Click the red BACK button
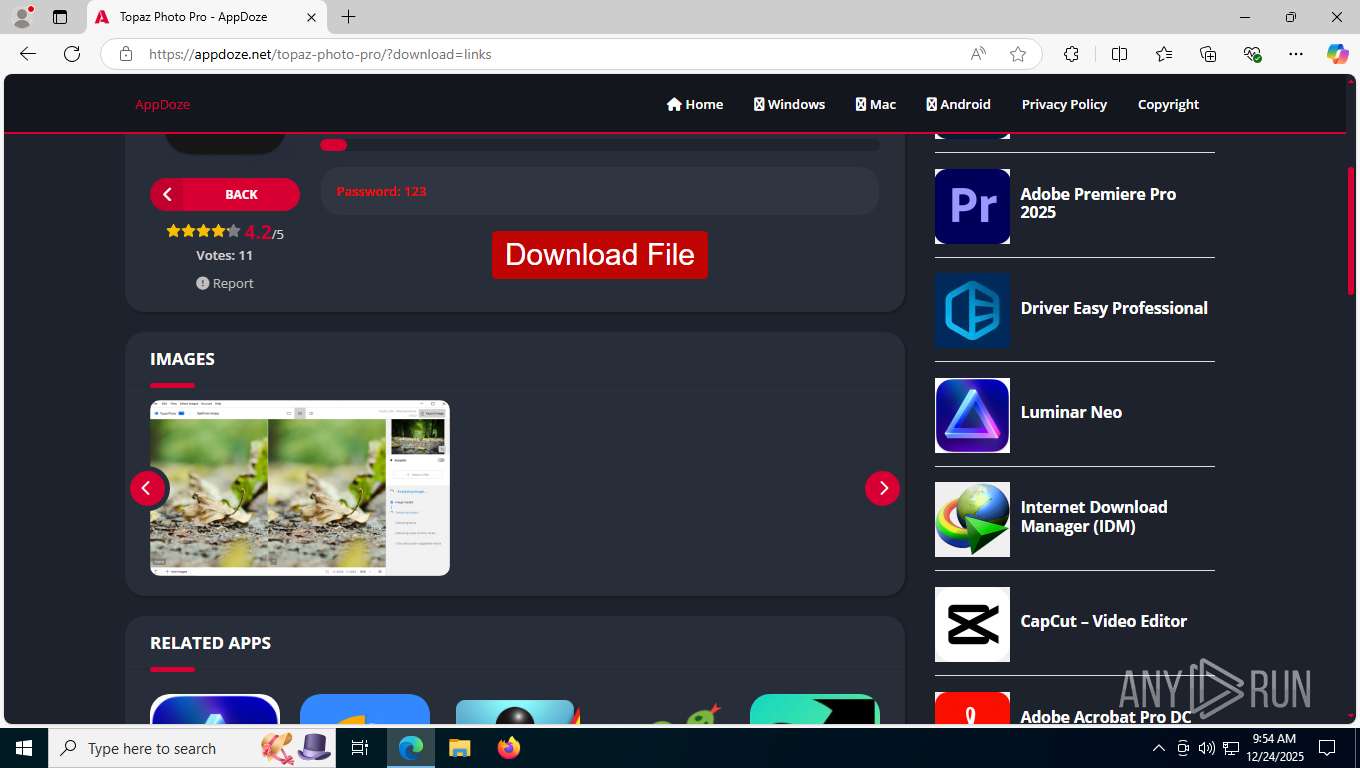 tap(225, 194)
